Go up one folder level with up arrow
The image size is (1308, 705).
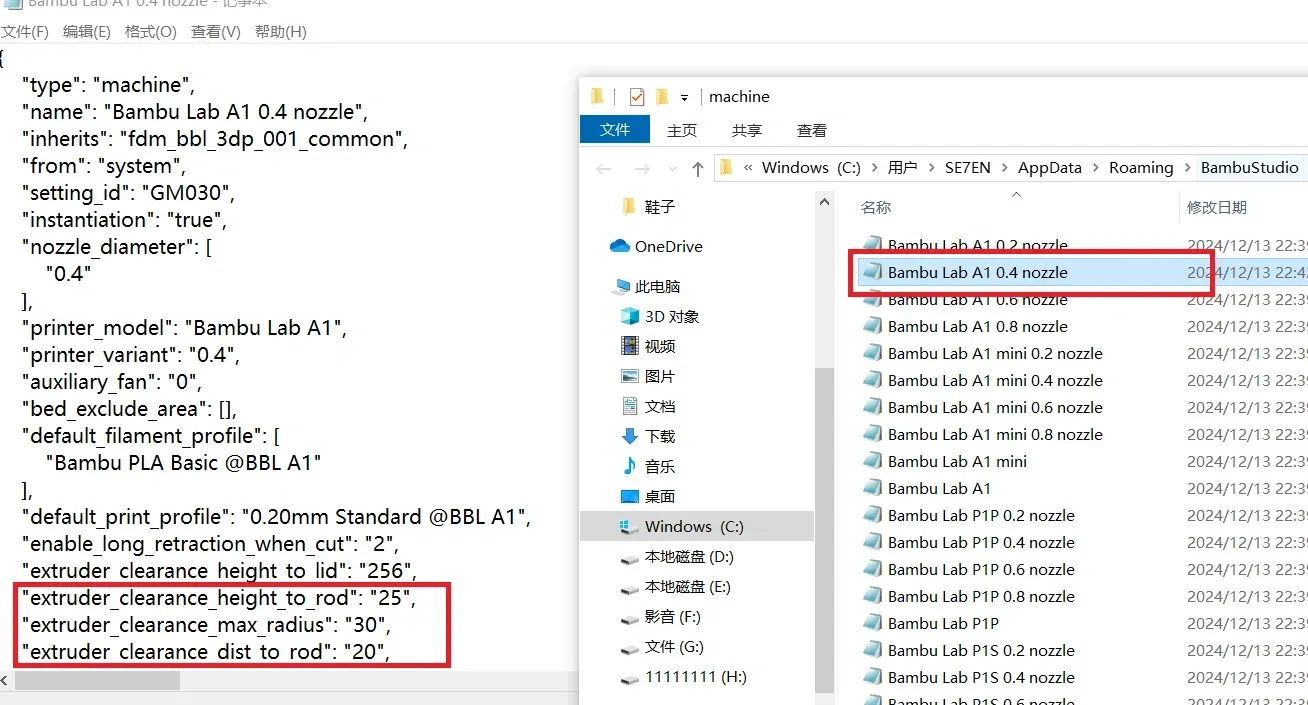(x=698, y=168)
